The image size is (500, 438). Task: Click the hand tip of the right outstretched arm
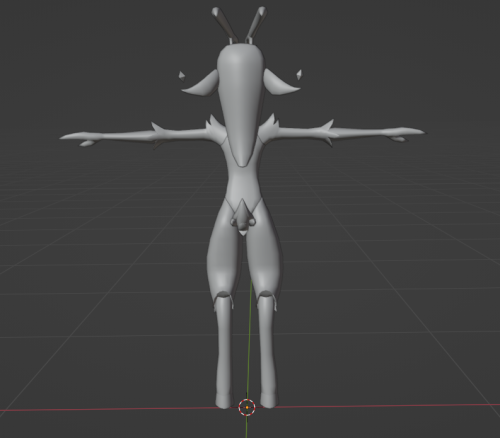[x=405, y=134]
